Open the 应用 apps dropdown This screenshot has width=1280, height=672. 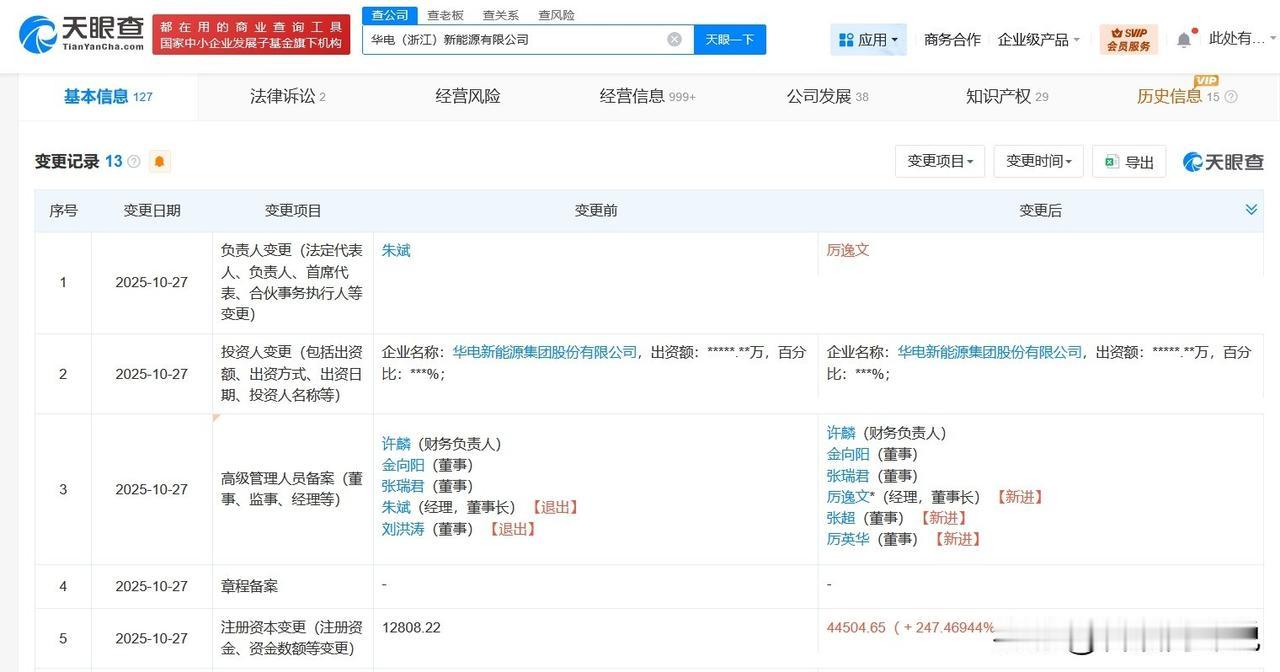(868, 39)
